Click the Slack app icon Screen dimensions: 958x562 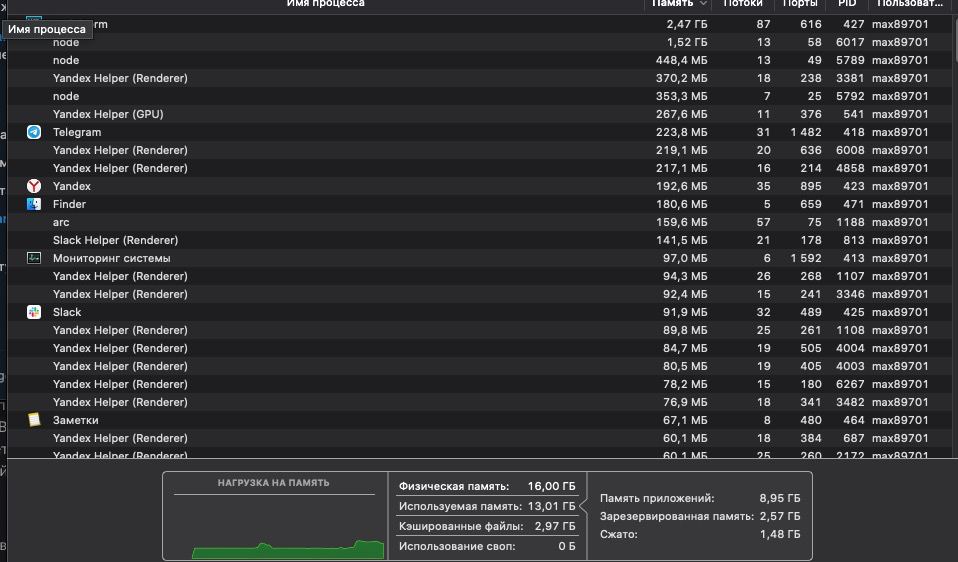[x=34, y=312]
